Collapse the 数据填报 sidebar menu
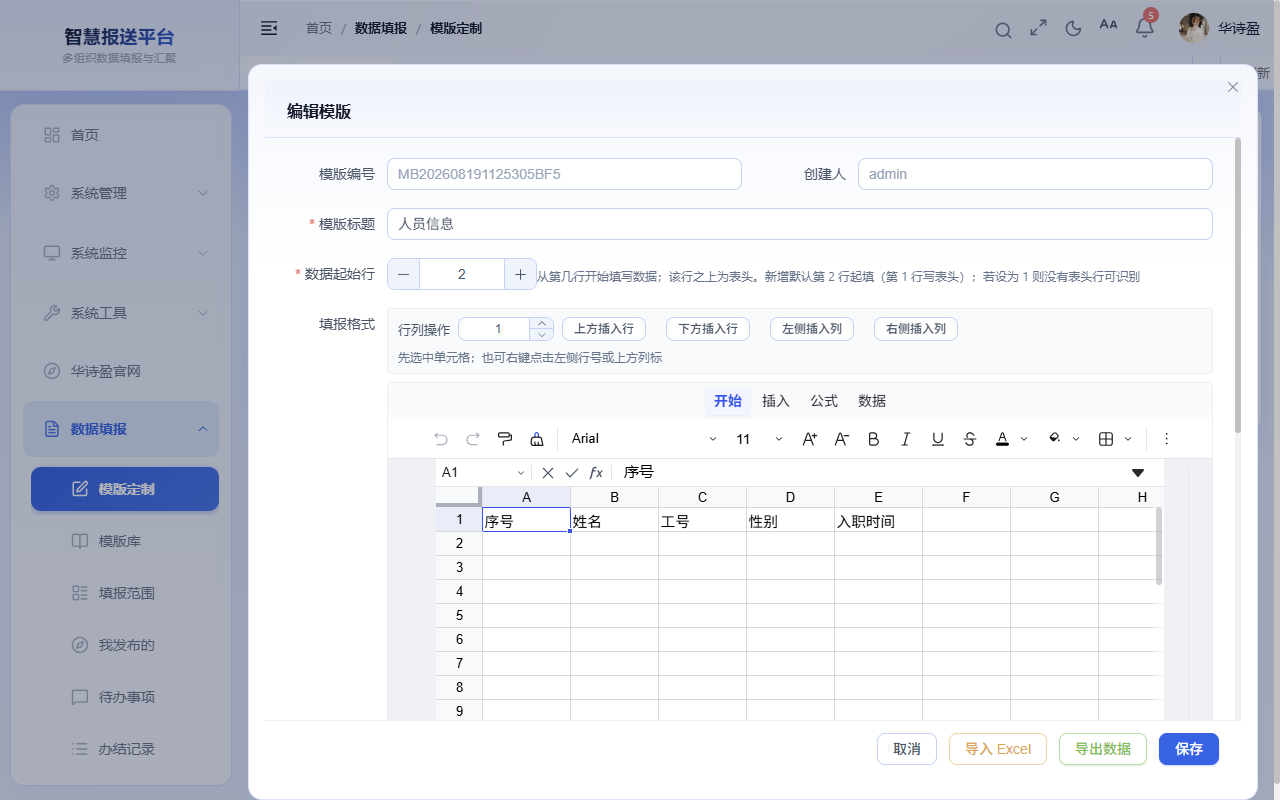The width and height of the screenshot is (1280, 800). click(x=121, y=429)
